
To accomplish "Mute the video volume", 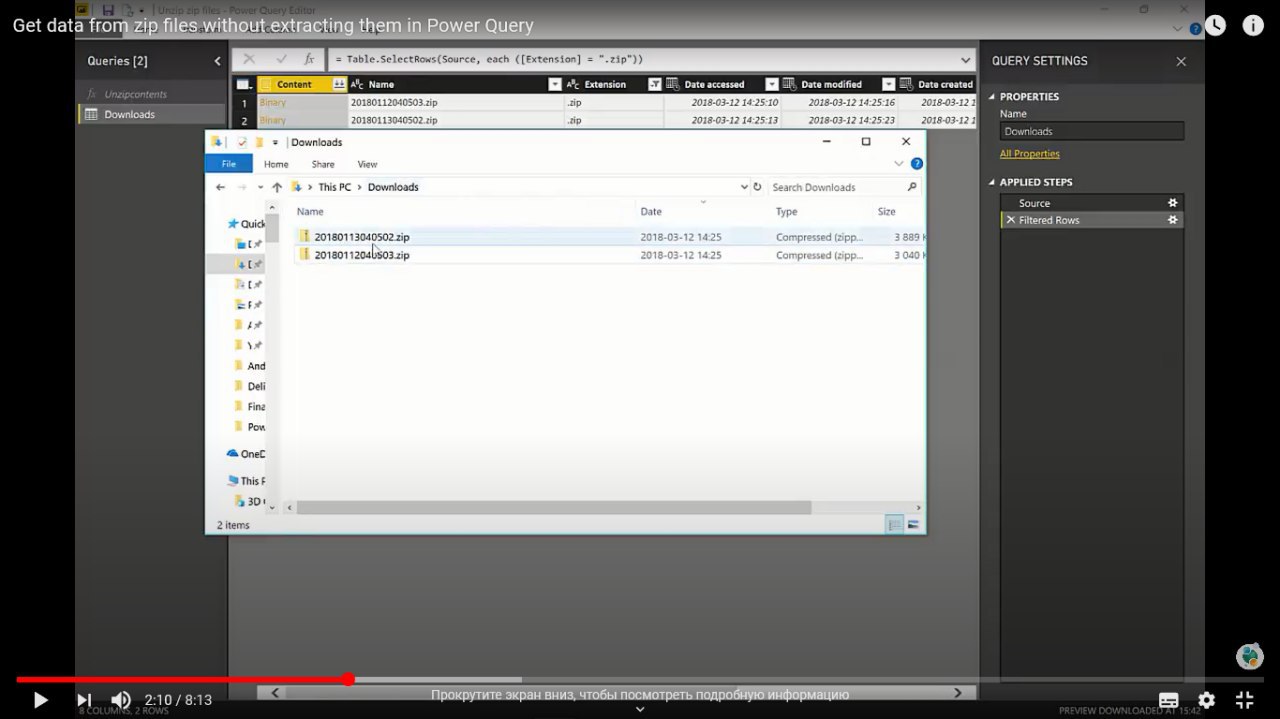I will [x=121, y=700].
